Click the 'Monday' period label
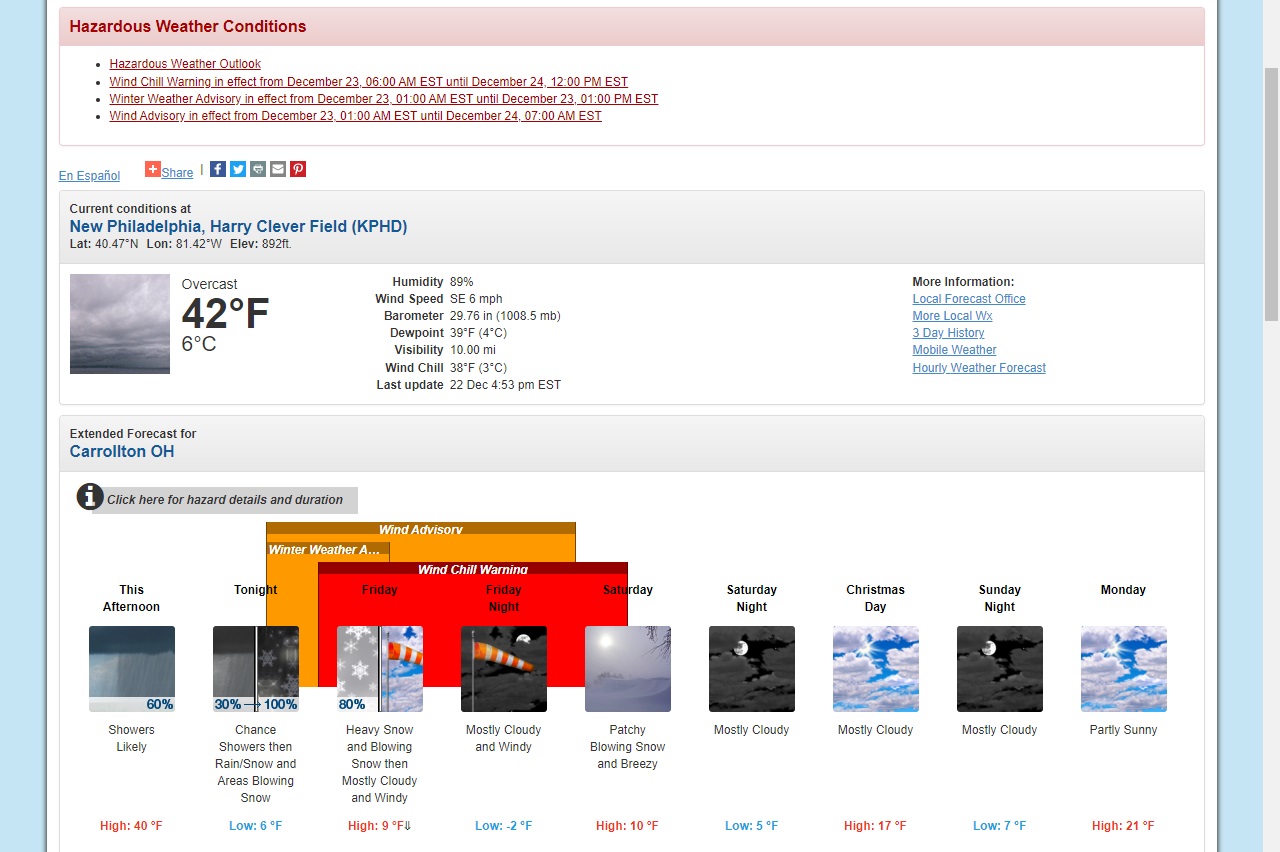The height and width of the screenshot is (852, 1280). point(1124,590)
